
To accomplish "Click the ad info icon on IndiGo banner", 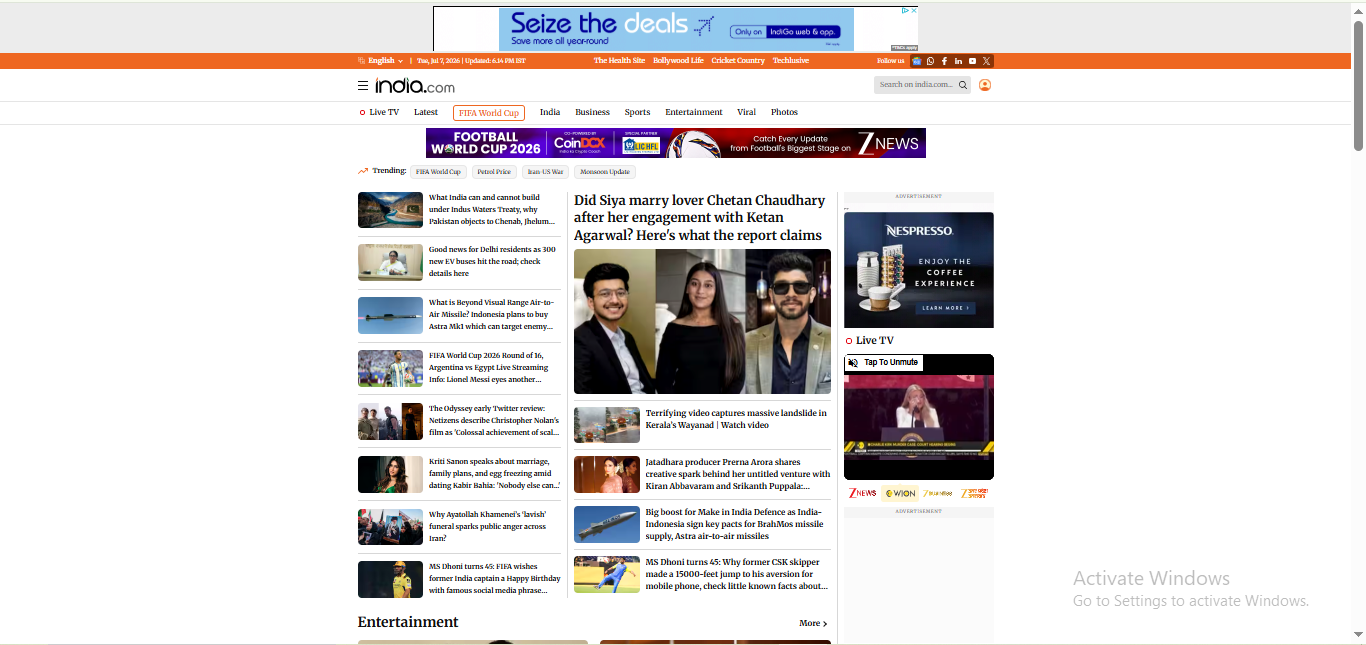I will (904, 11).
